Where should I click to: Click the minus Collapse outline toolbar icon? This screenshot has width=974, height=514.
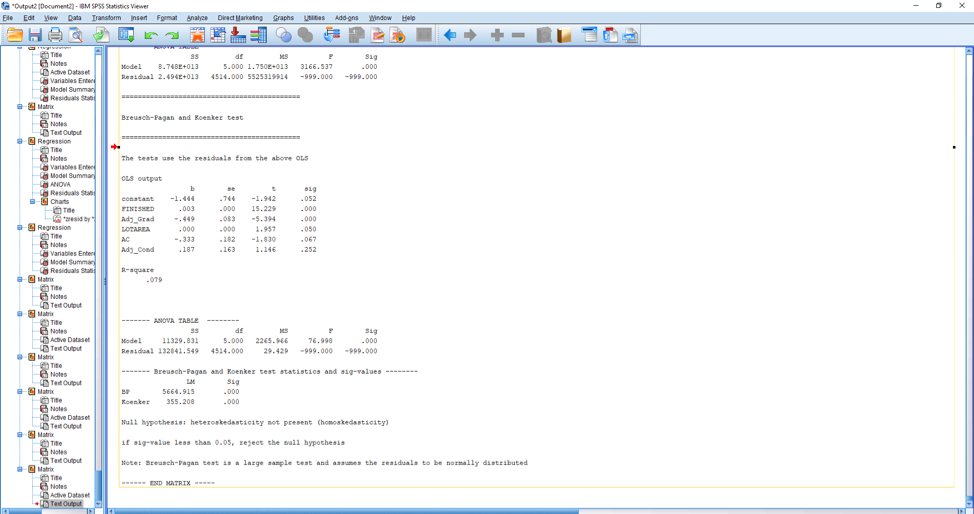click(518, 35)
